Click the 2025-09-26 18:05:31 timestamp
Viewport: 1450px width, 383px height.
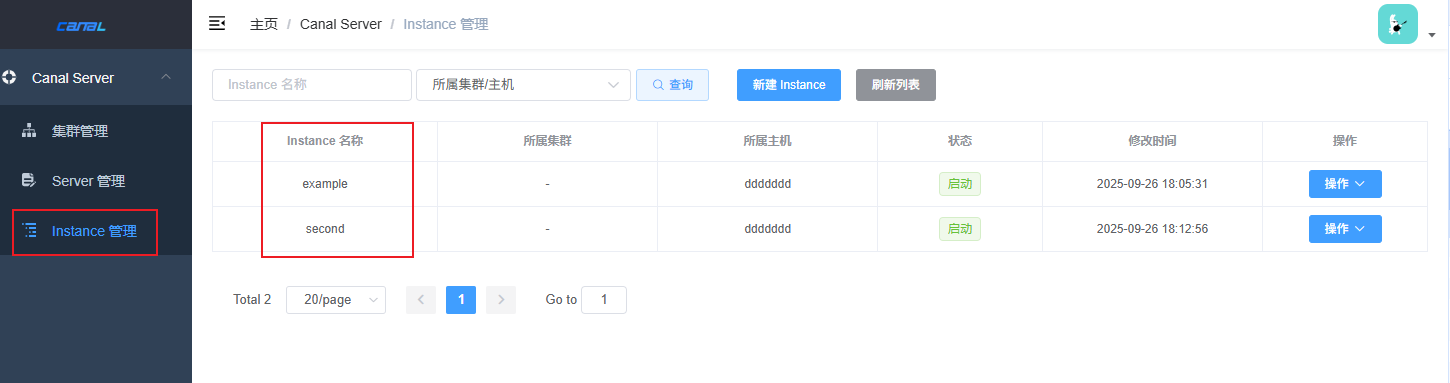[x=1153, y=184]
